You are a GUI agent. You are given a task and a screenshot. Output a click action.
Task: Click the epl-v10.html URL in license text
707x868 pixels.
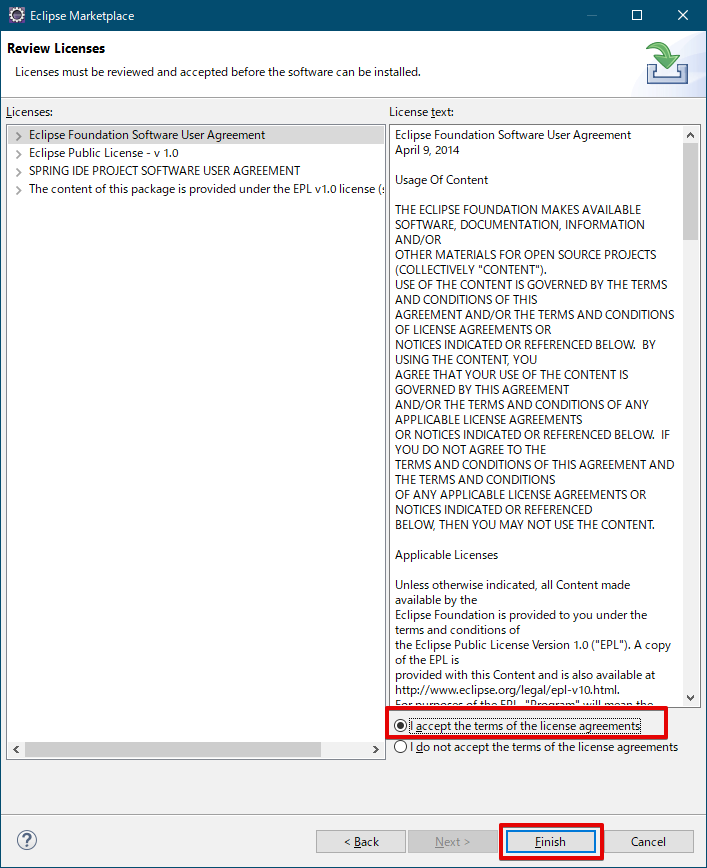coord(507,690)
